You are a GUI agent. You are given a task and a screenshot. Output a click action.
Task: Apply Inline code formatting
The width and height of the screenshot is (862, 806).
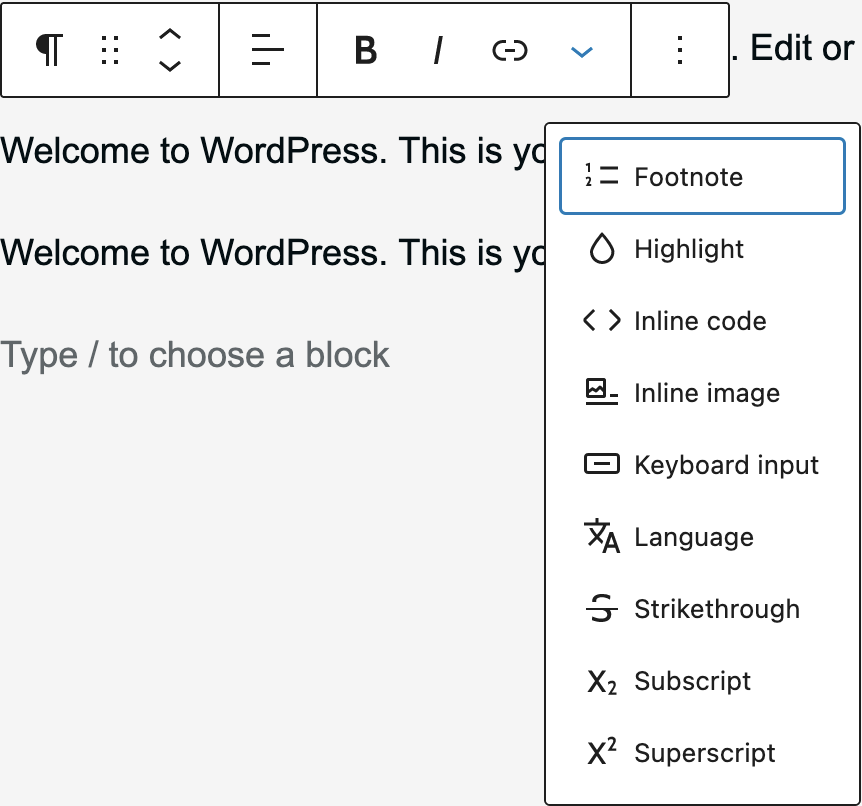point(702,321)
